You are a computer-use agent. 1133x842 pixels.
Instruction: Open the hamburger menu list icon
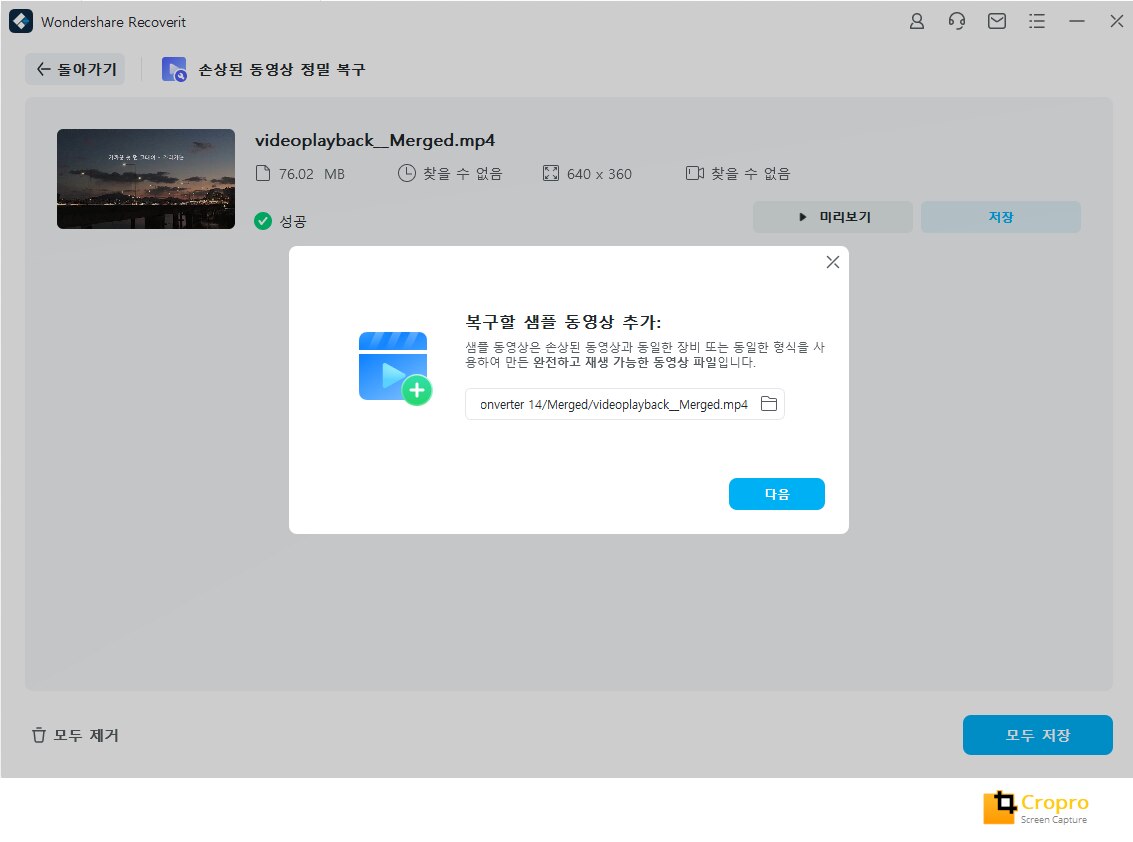(x=1037, y=22)
